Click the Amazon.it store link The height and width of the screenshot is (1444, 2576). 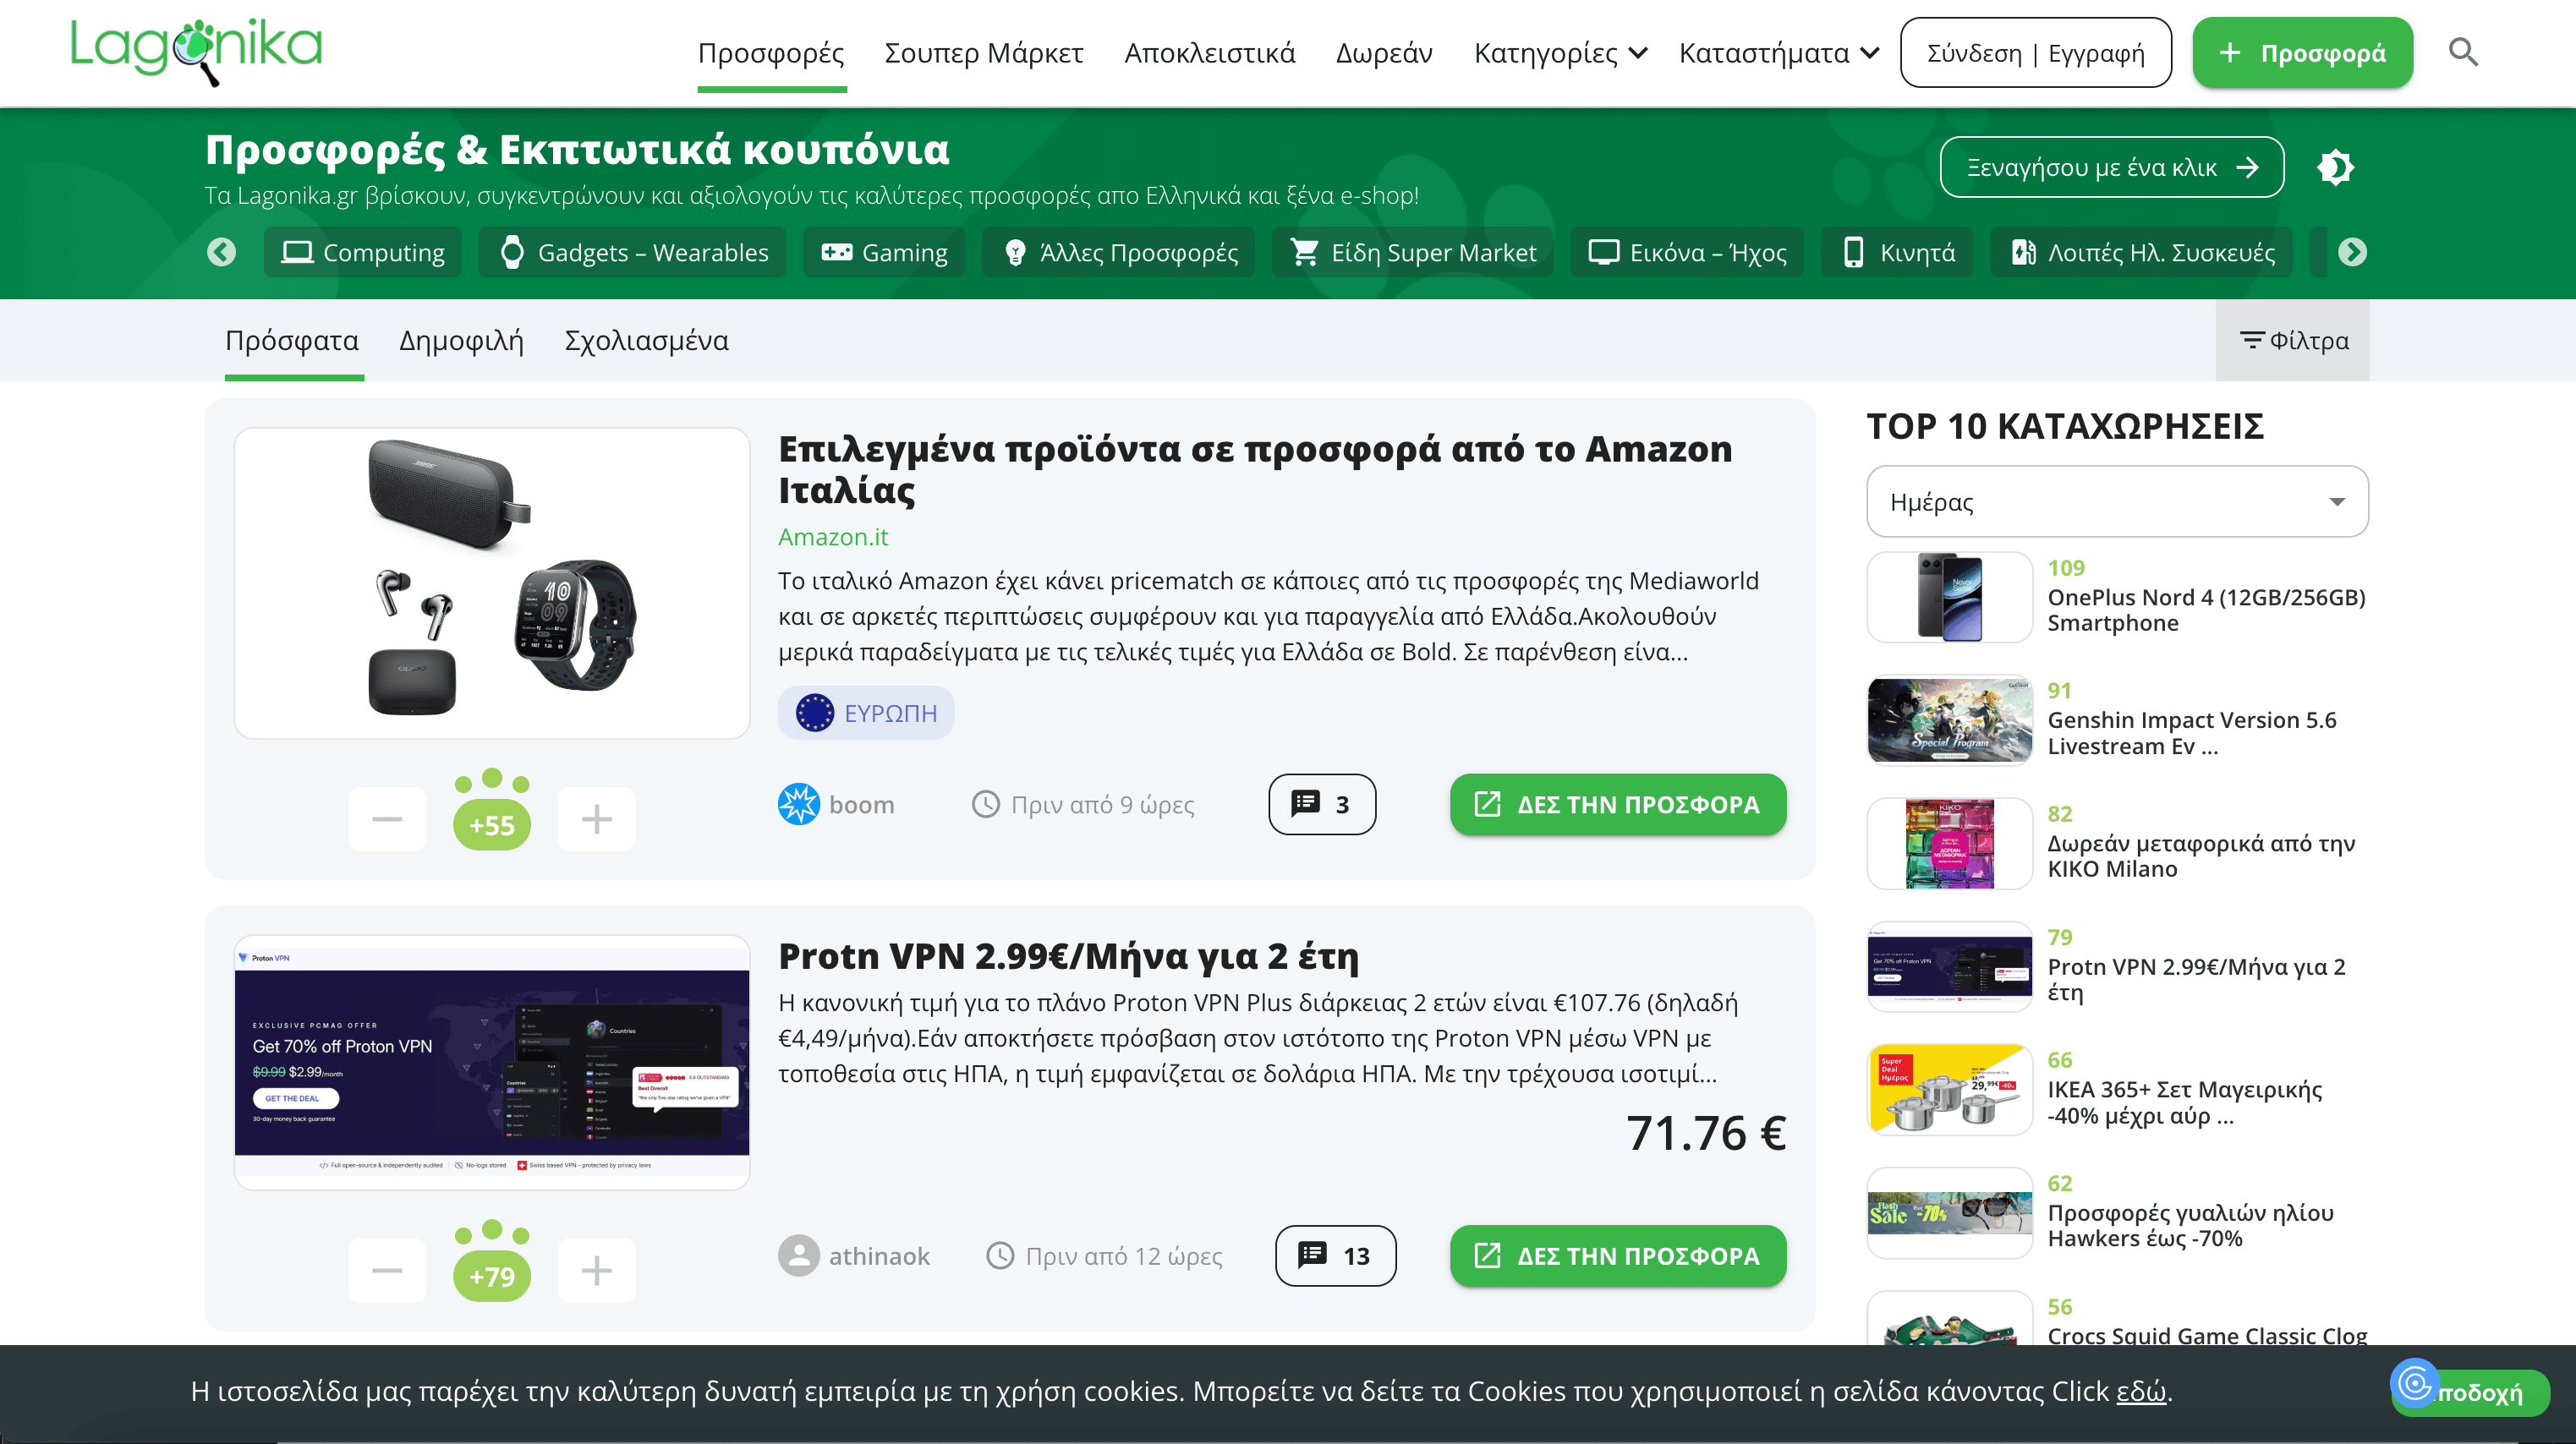(832, 537)
